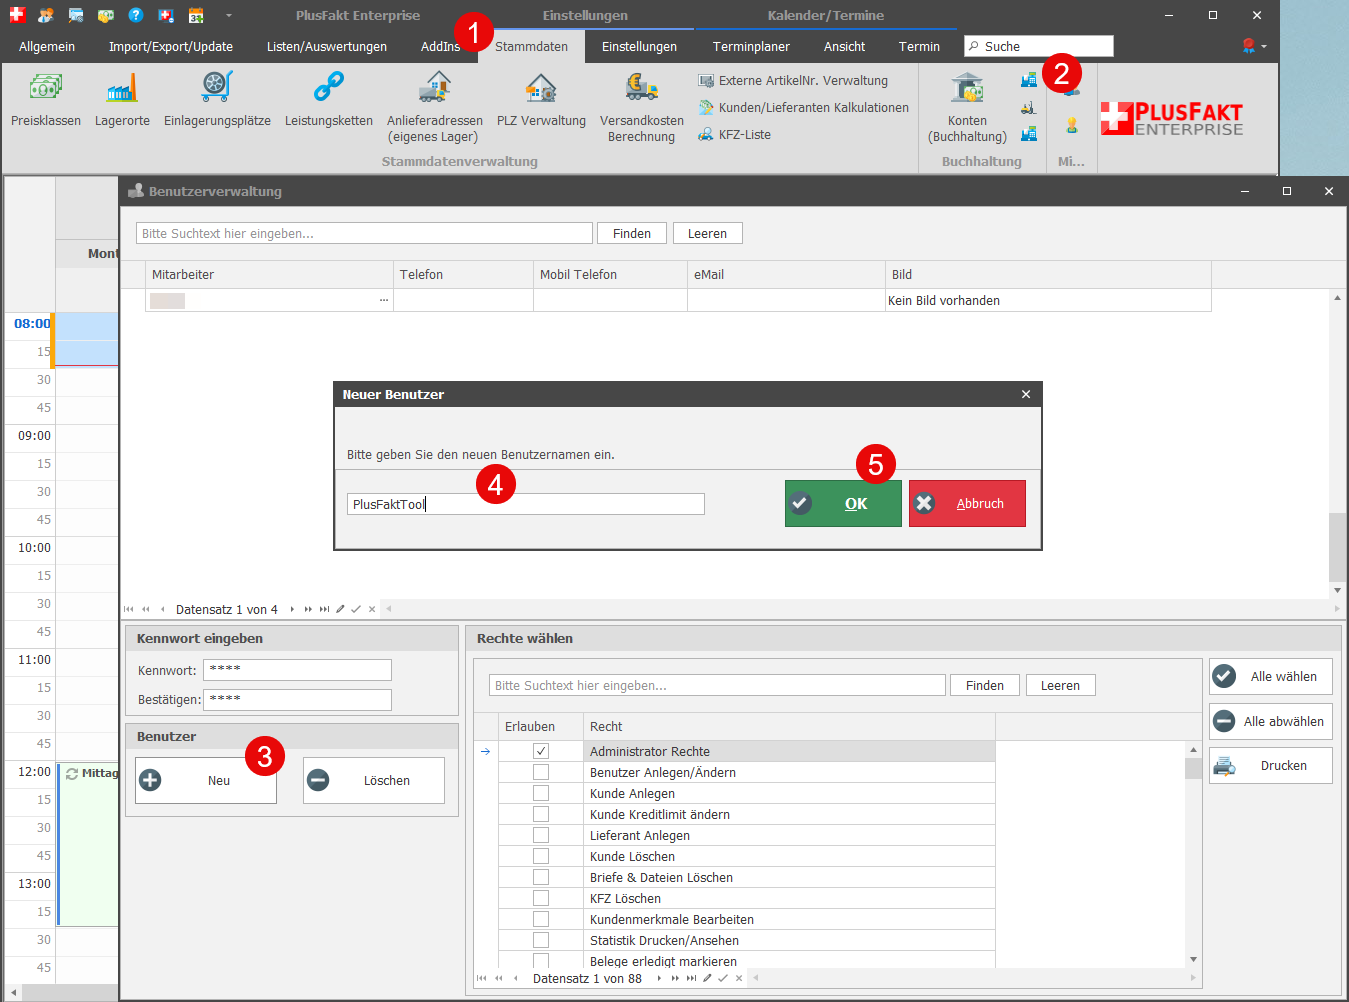The image size is (1349, 1002).
Task: Click the employee search text field
Action: tap(364, 233)
